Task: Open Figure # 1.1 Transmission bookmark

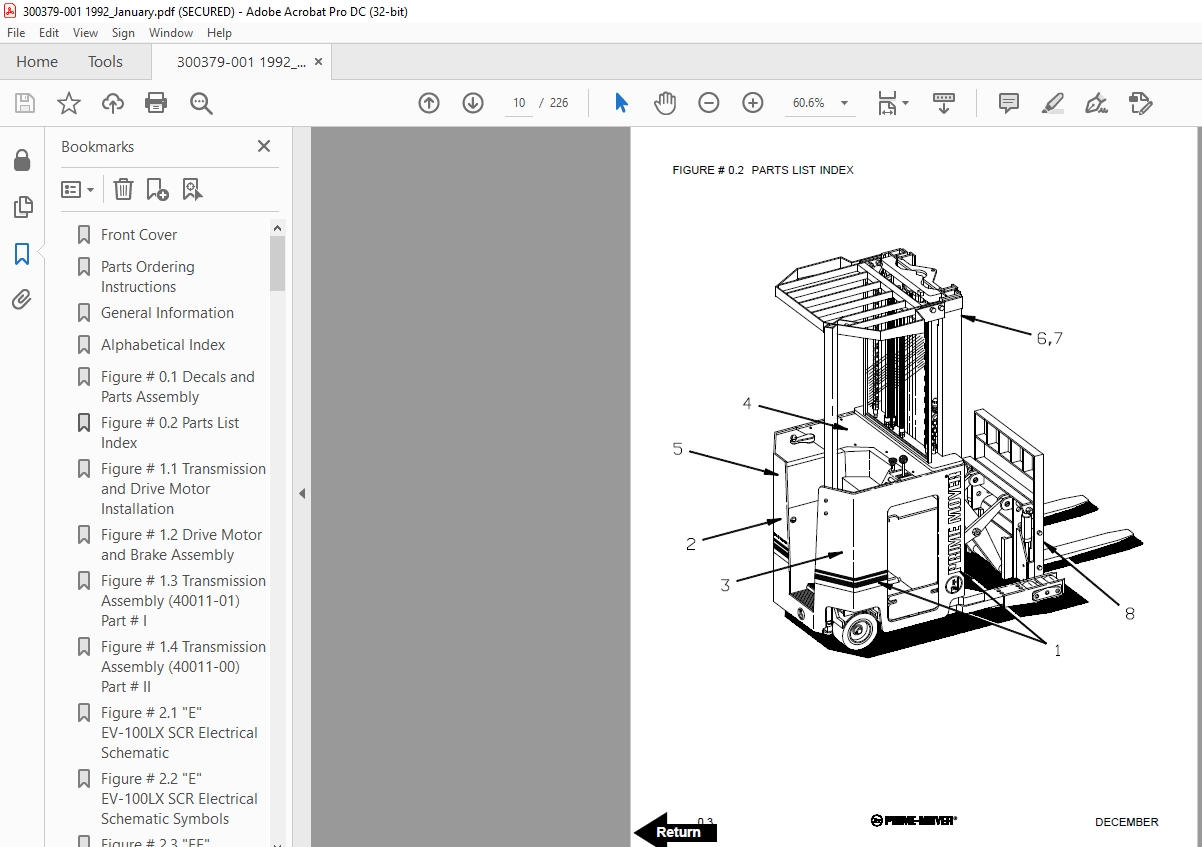Action: click(183, 489)
